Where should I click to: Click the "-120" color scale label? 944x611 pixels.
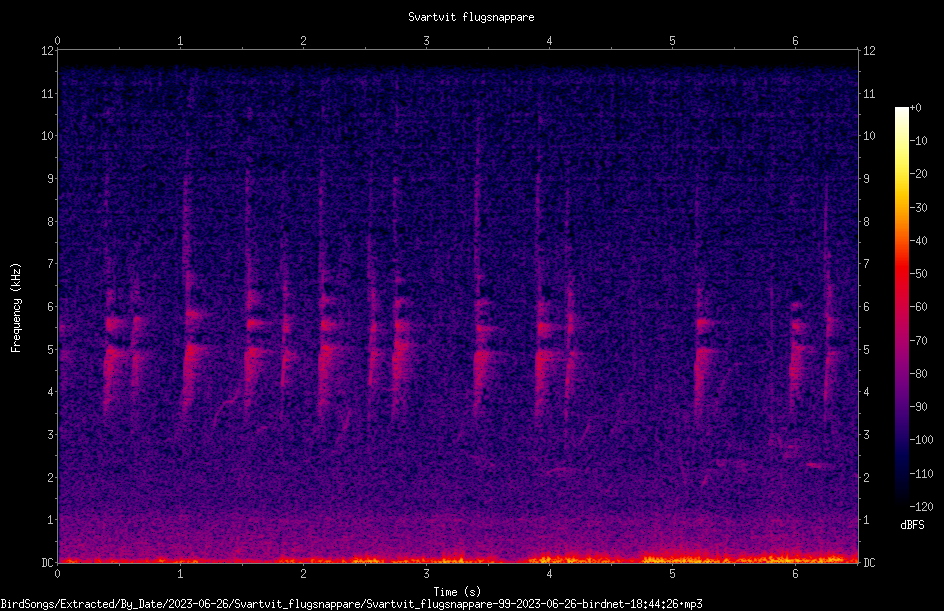921,507
